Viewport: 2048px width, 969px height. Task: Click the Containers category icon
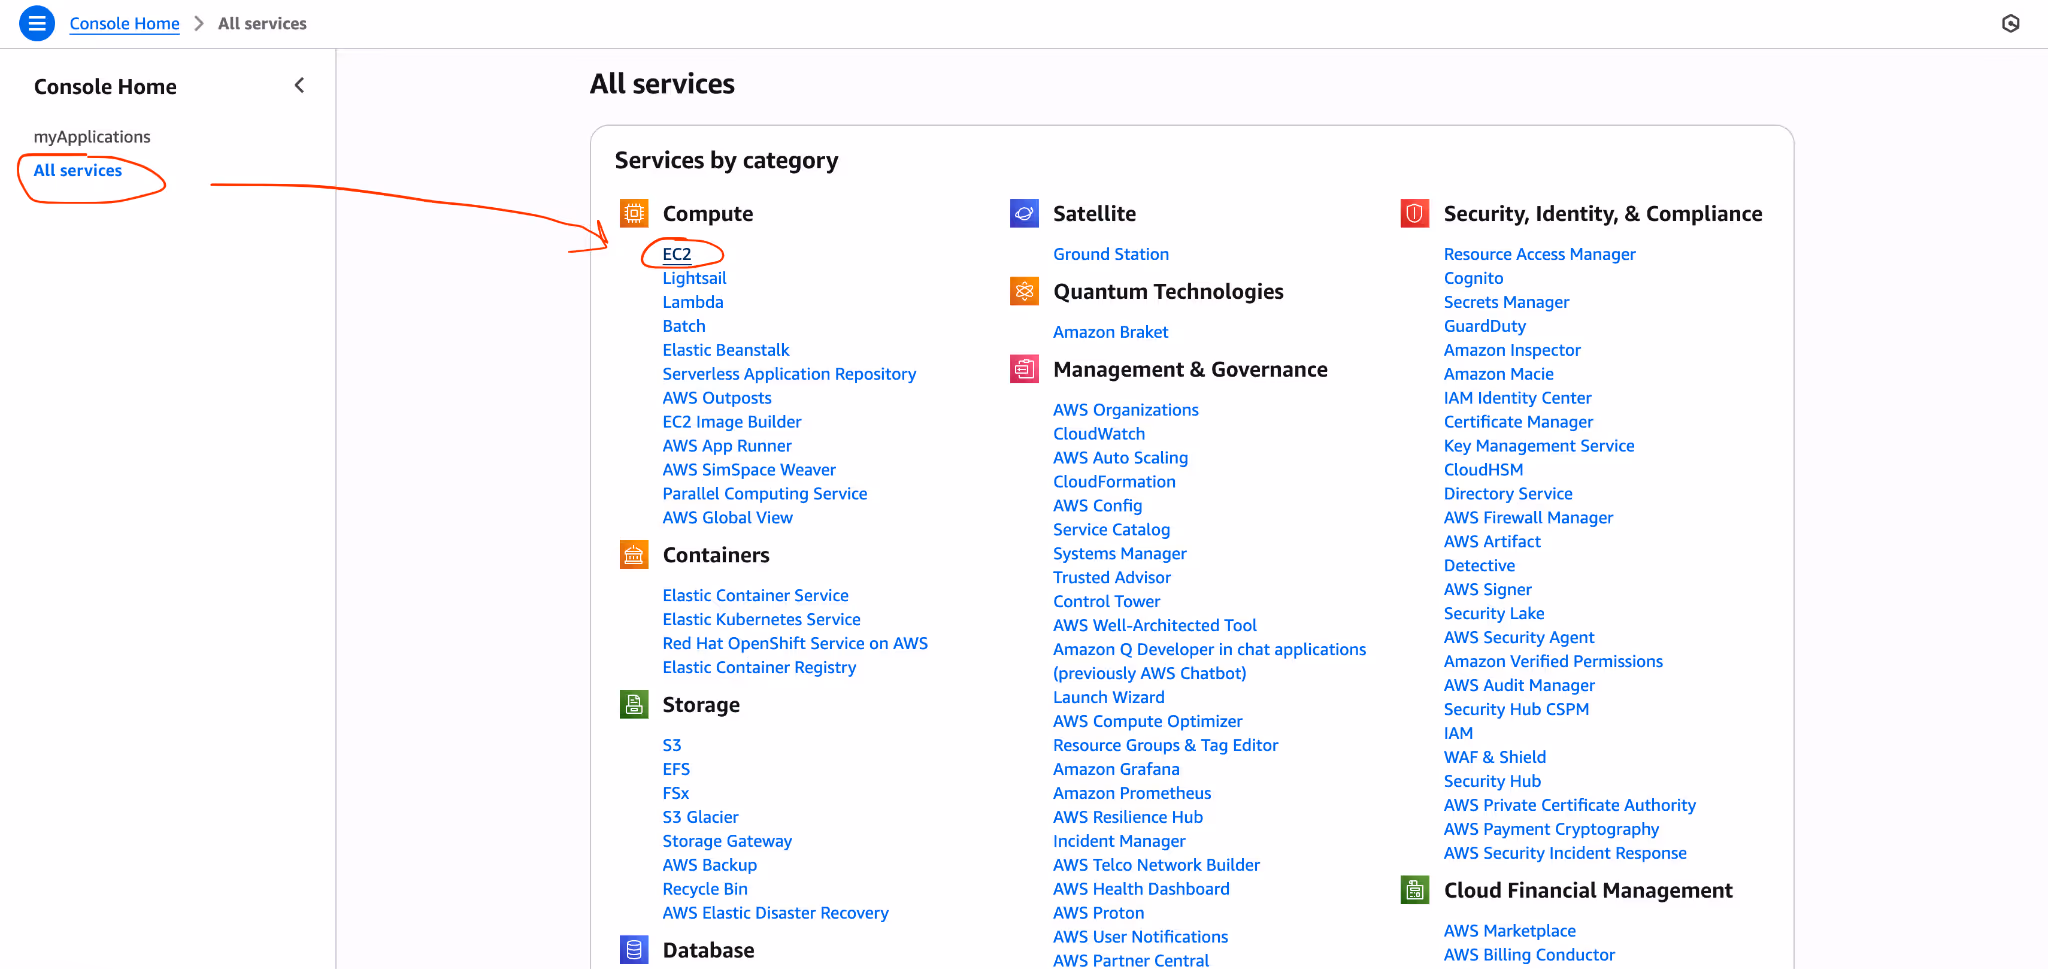[634, 554]
